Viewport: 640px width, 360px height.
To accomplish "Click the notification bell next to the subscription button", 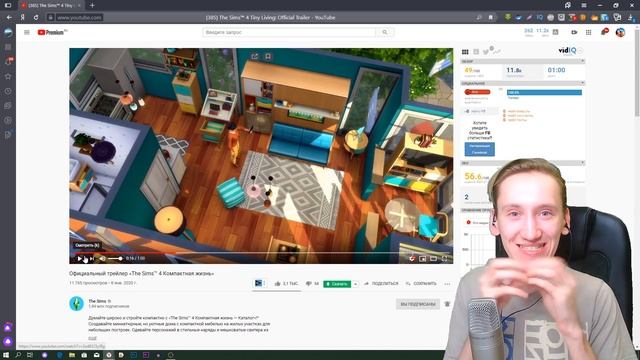I will point(447,304).
